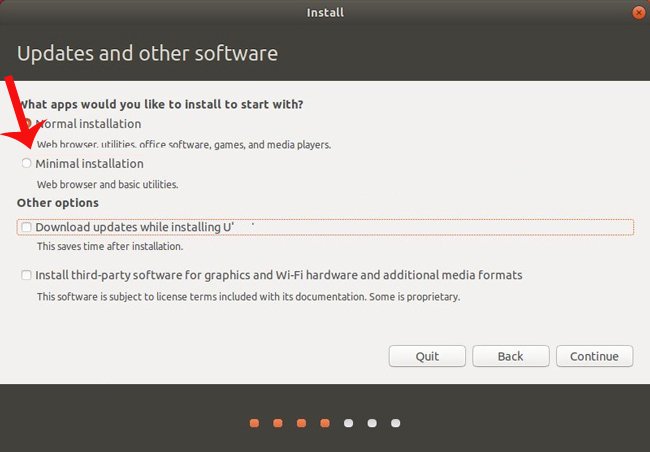Screen dimensions: 650x452
Task: Go Back to the previous step
Action: pyautogui.click(x=511, y=356)
